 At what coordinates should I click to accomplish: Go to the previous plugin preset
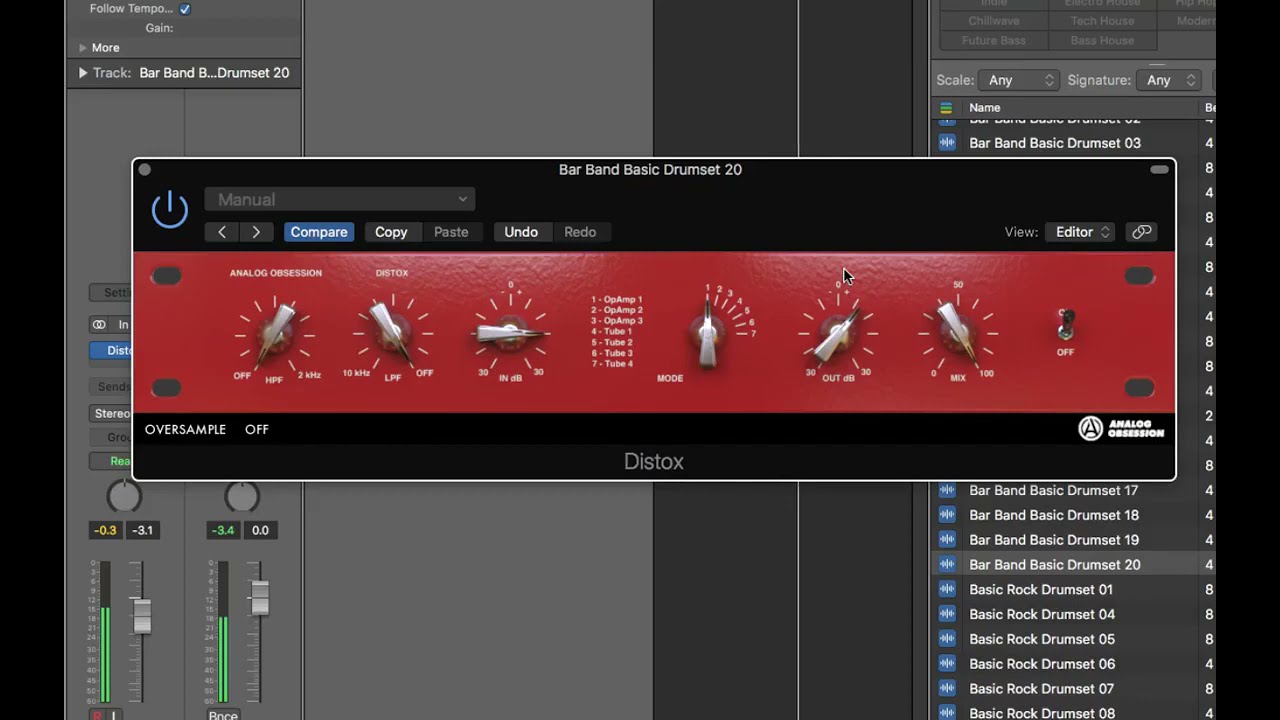(222, 232)
